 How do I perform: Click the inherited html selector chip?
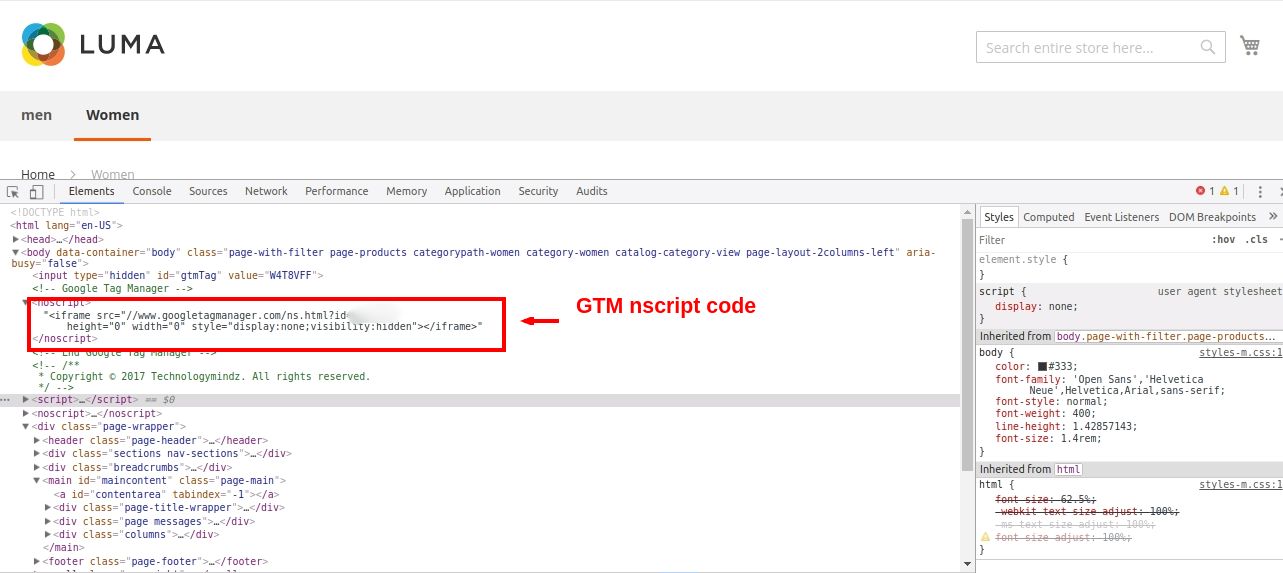coord(1069,469)
